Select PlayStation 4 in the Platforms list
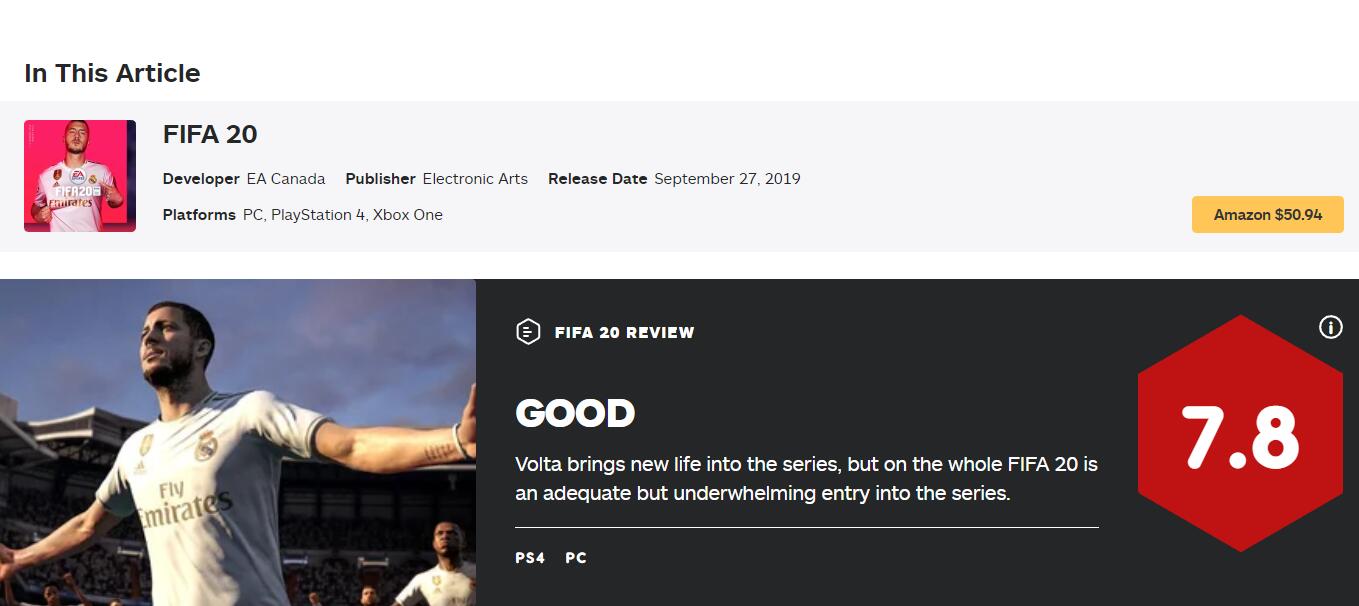Viewport: 1359px width, 606px height. [317, 215]
